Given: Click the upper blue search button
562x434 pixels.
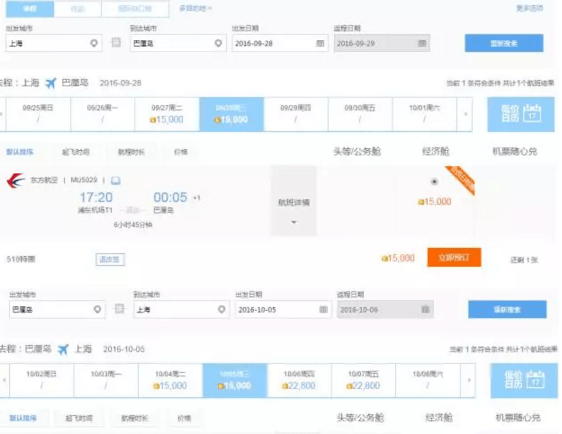Looking at the screenshot, I should (504, 43).
